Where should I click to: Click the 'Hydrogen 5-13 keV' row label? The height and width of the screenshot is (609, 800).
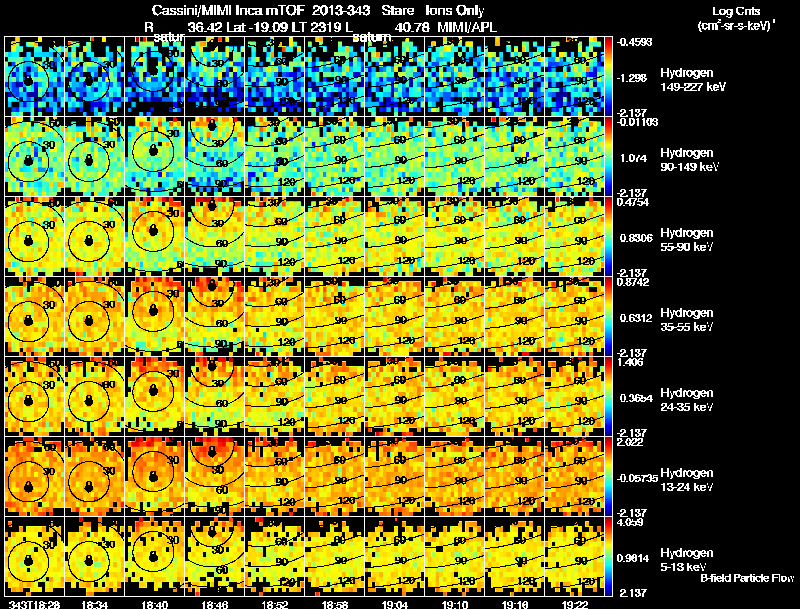coord(687,560)
